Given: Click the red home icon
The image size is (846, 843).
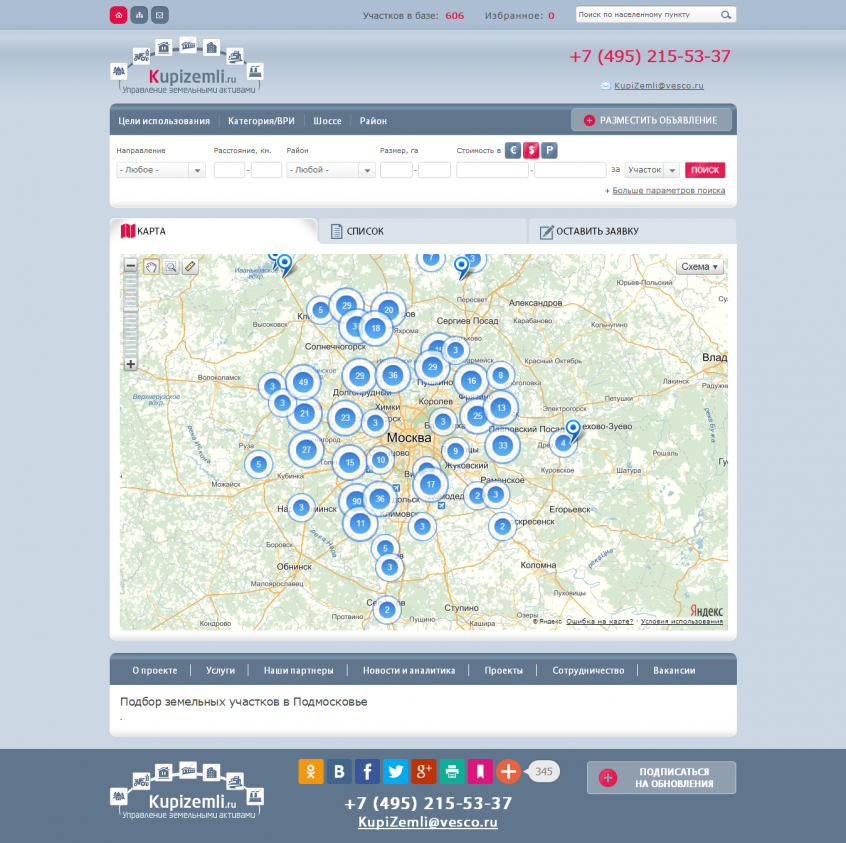Looking at the screenshot, I should pos(119,15).
